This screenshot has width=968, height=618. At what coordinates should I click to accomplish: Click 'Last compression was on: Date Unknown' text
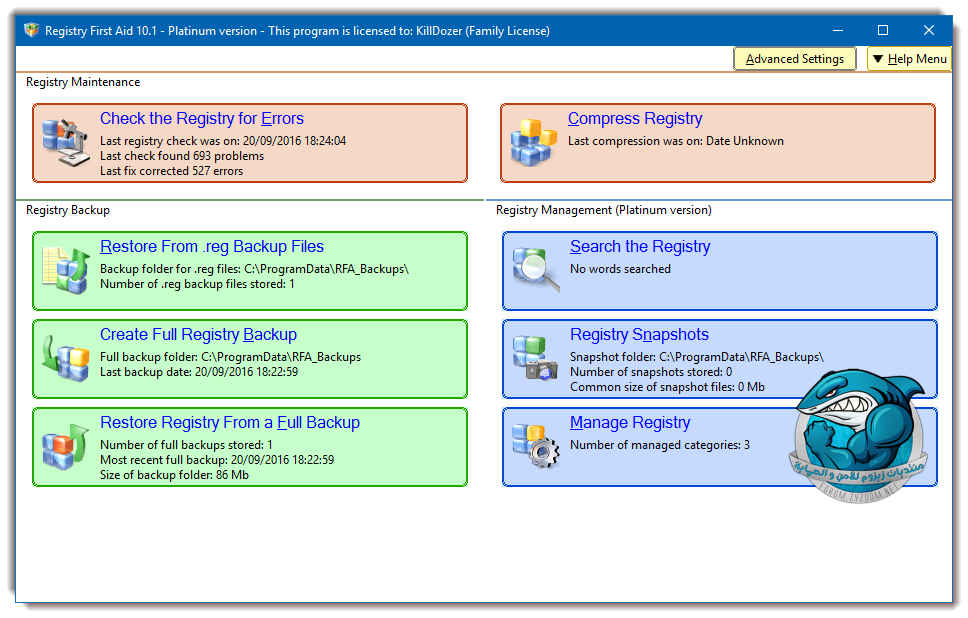pos(676,141)
